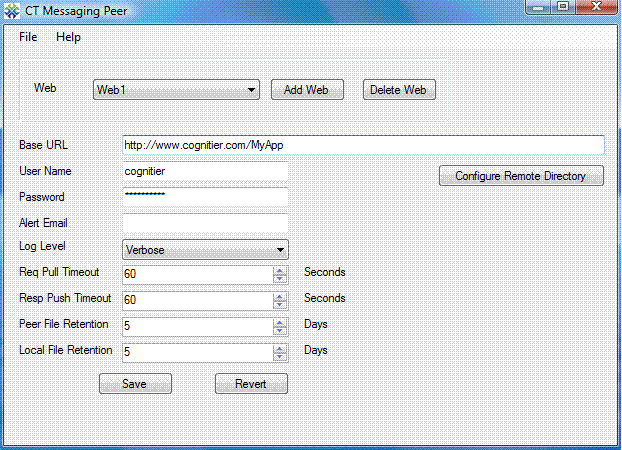622x450 pixels.
Task: Click into the empty Alert Email field
Action: tap(205, 223)
